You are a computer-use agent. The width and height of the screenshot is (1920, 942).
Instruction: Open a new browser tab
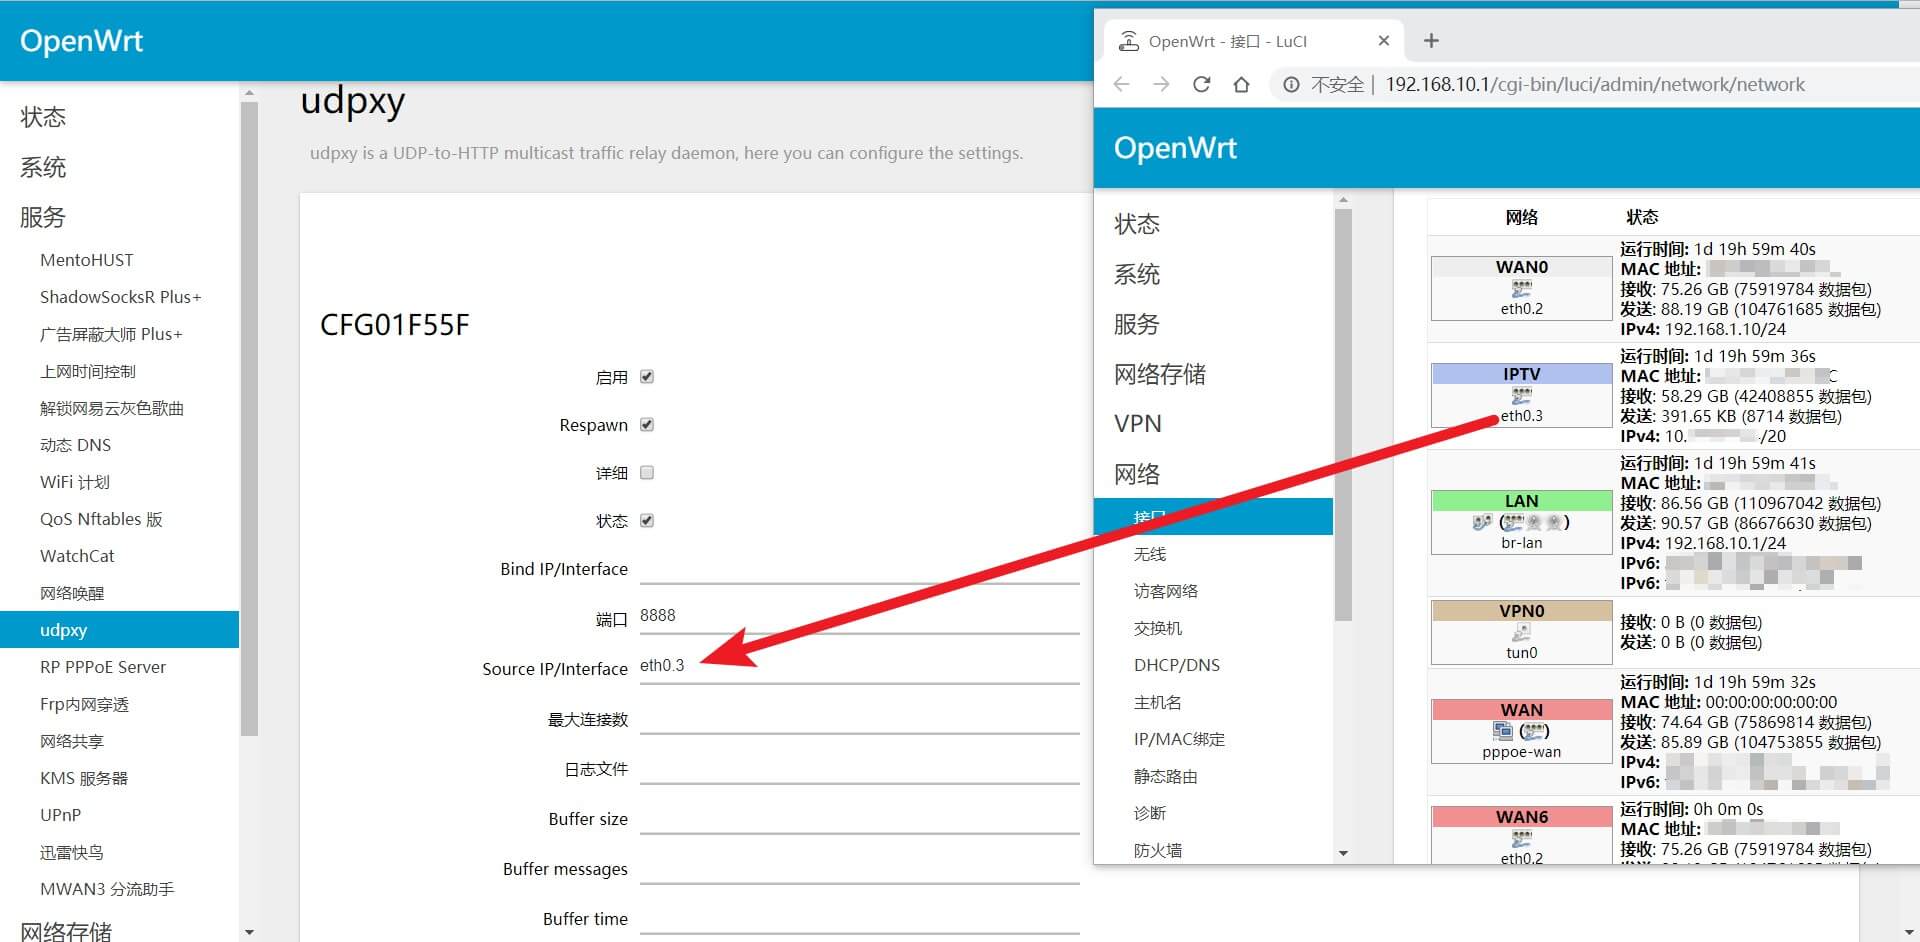click(x=1431, y=41)
